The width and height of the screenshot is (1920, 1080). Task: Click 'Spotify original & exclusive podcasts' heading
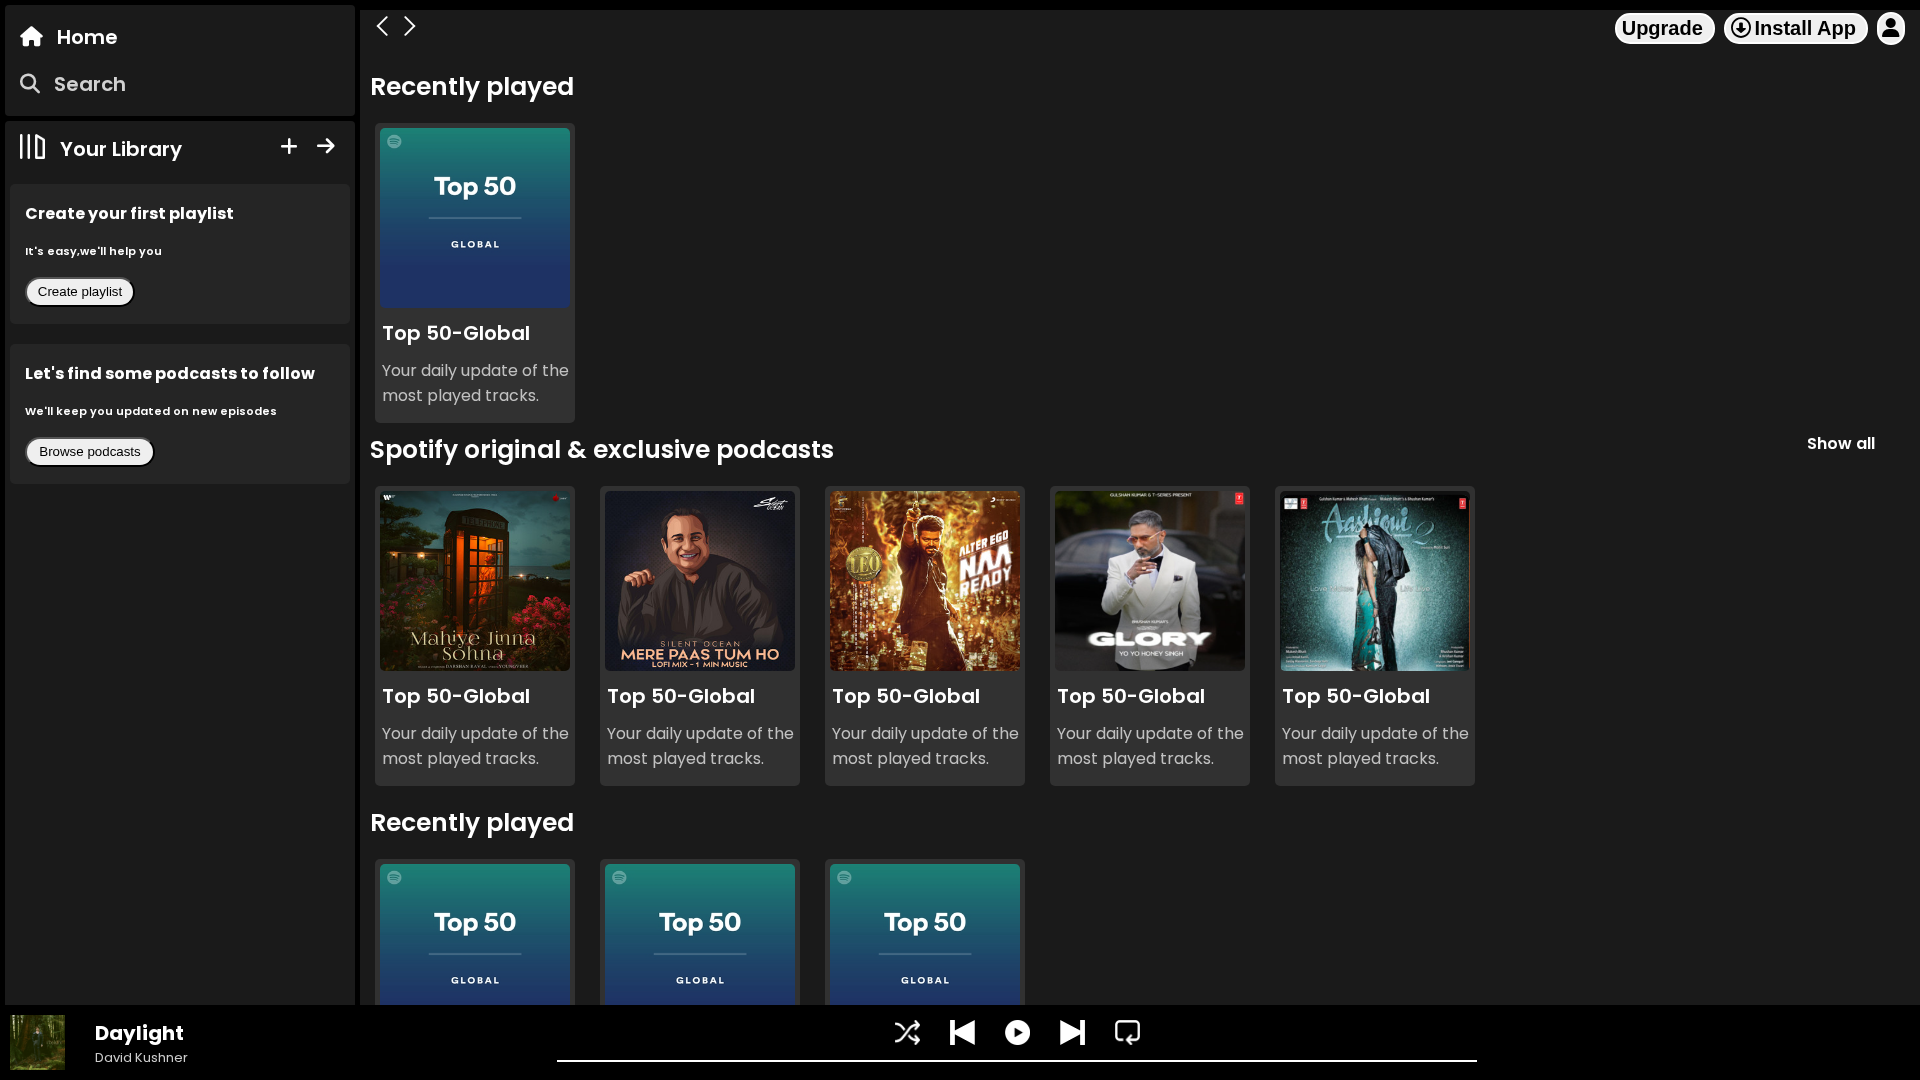pyautogui.click(x=602, y=450)
